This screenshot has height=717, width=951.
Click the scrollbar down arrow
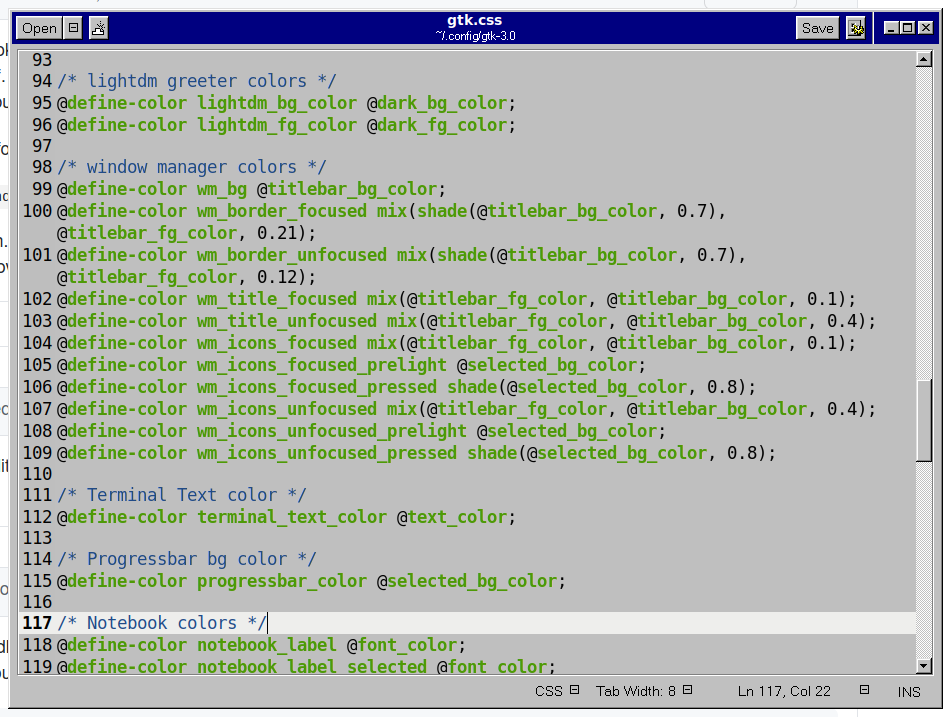click(923, 665)
